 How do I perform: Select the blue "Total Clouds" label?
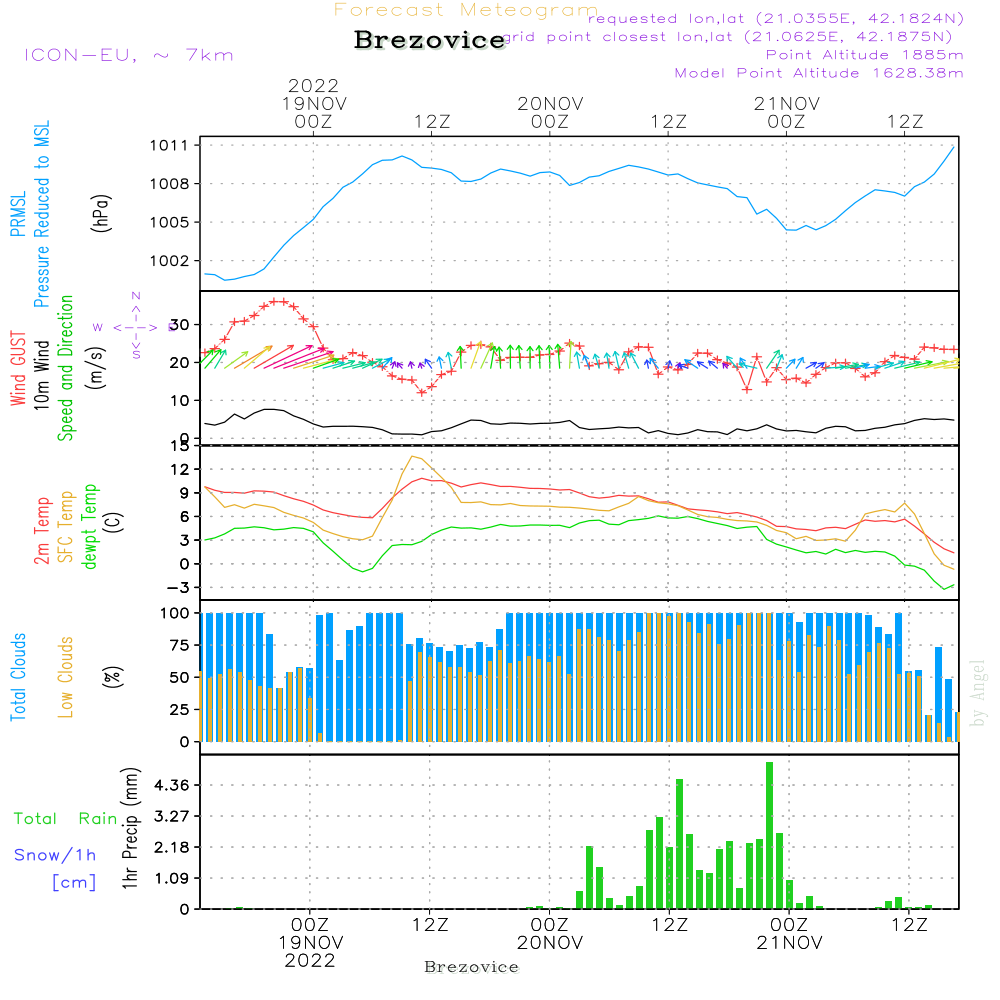pos(18,677)
